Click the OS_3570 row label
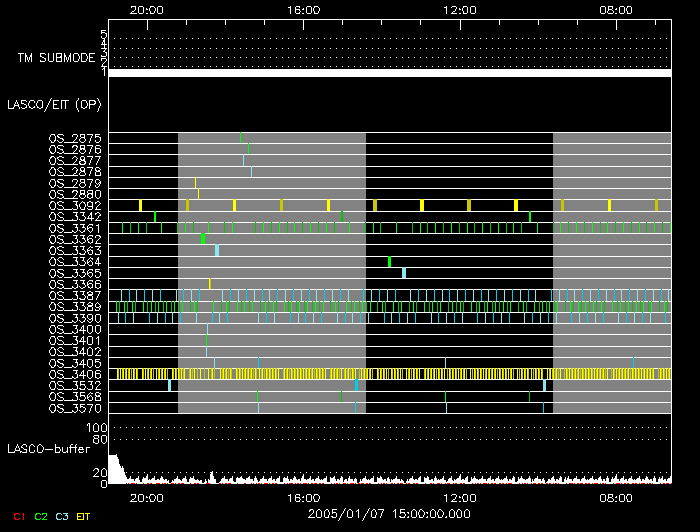The image size is (700, 532). [75, 408]
